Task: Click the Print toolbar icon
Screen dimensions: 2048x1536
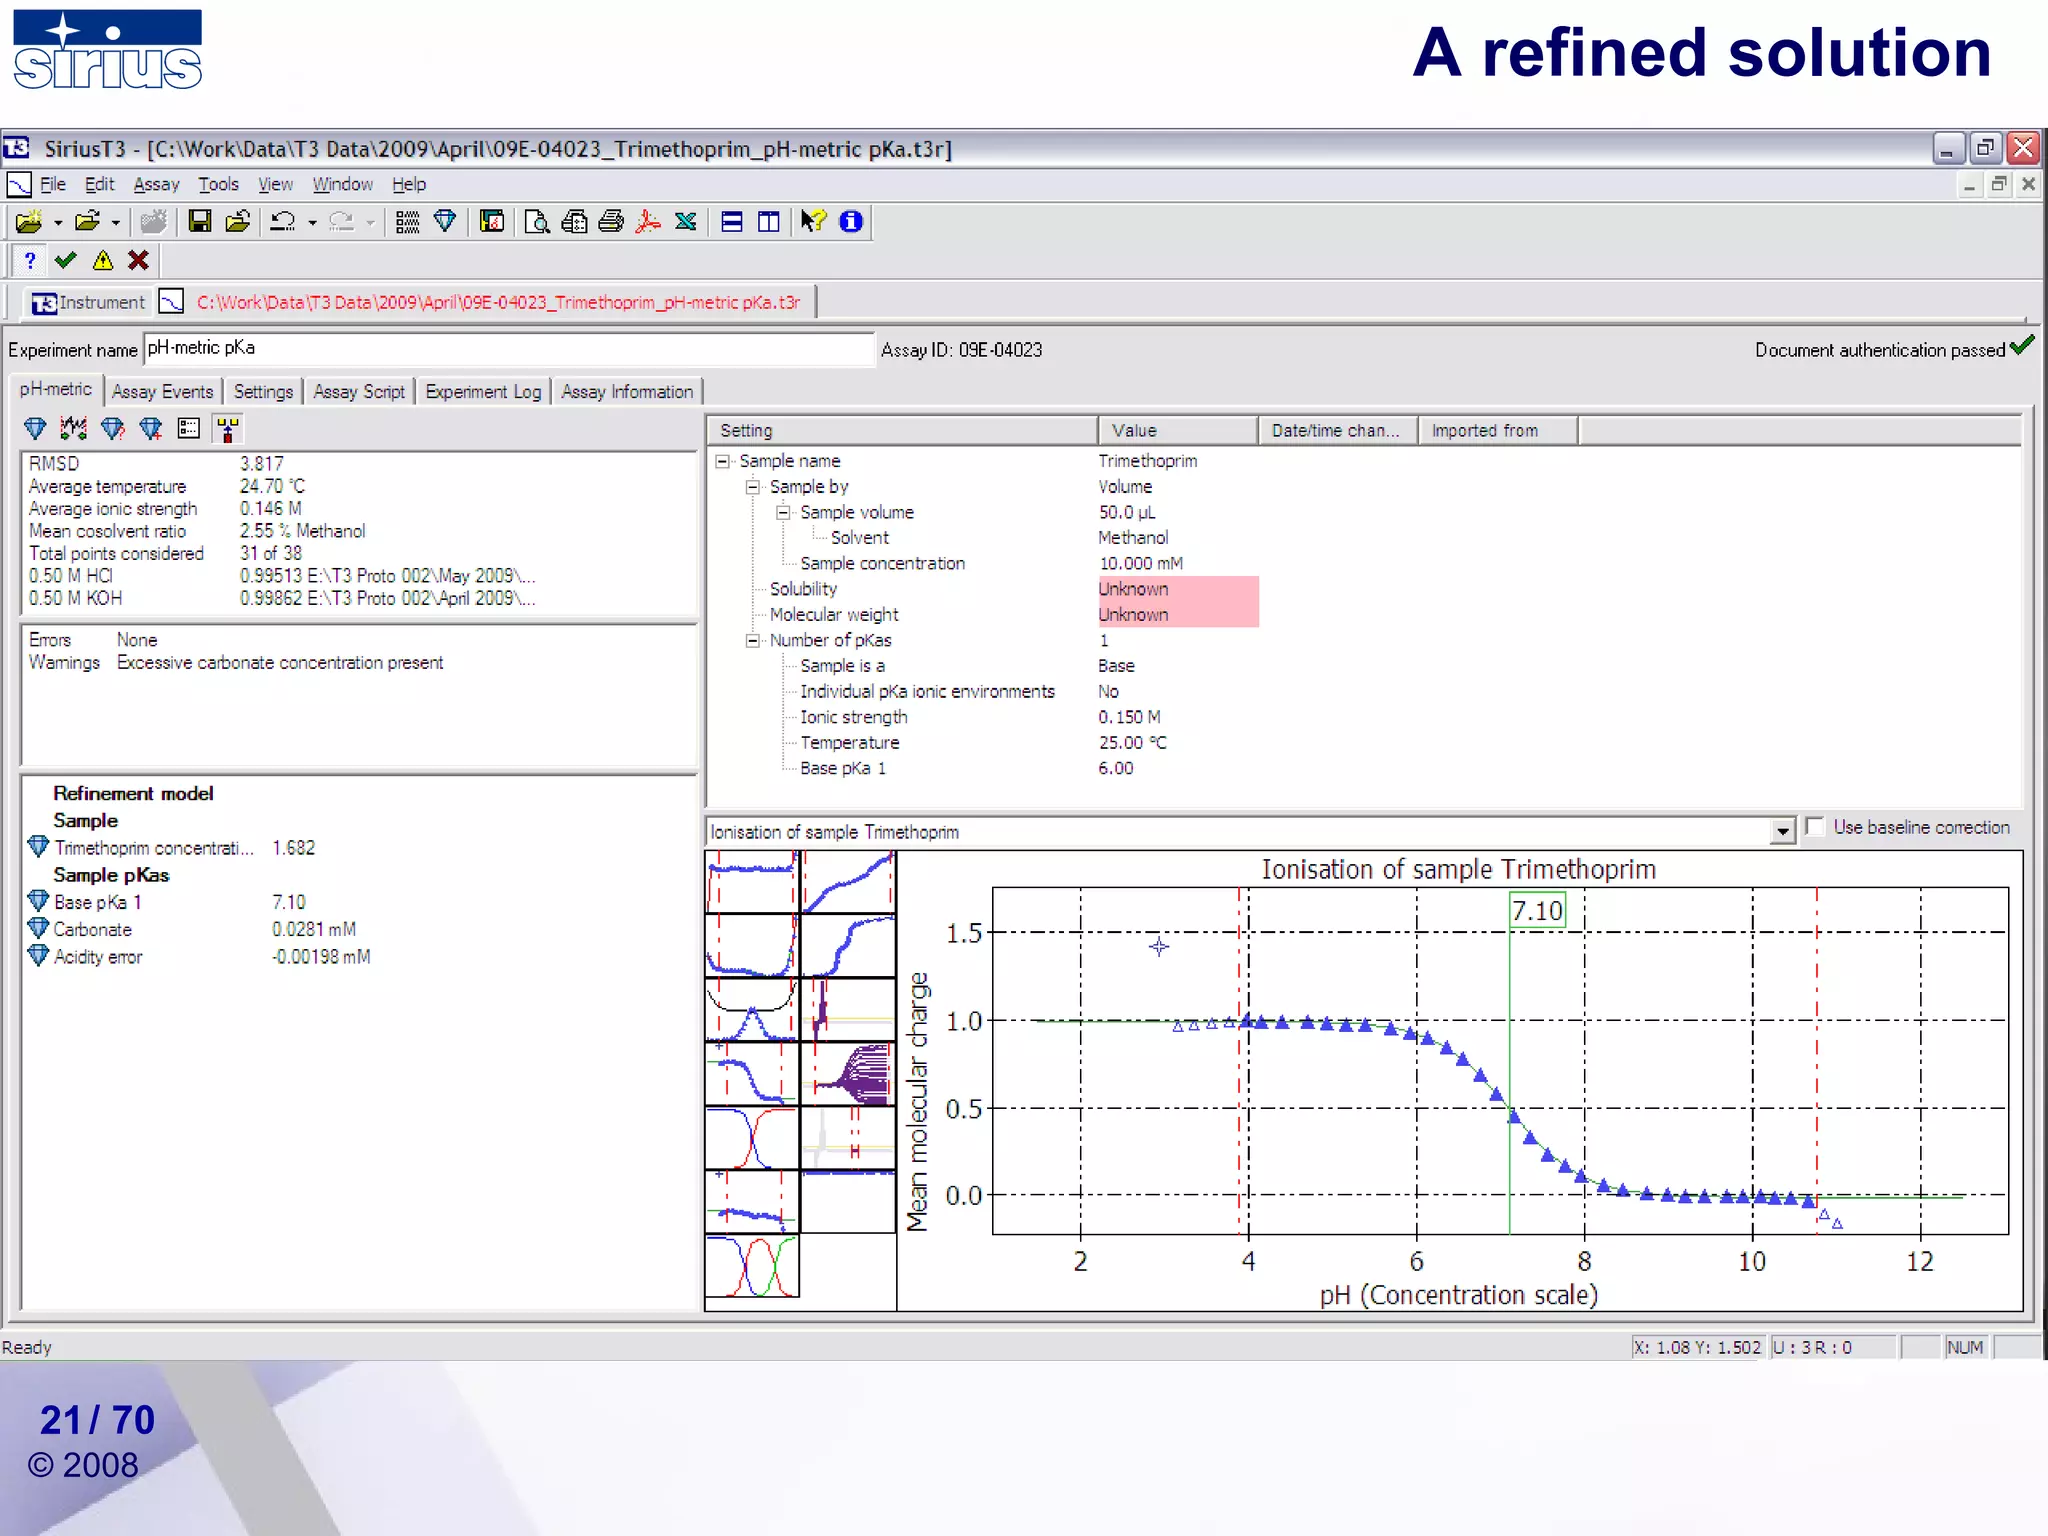Action: tap(611, 221)
